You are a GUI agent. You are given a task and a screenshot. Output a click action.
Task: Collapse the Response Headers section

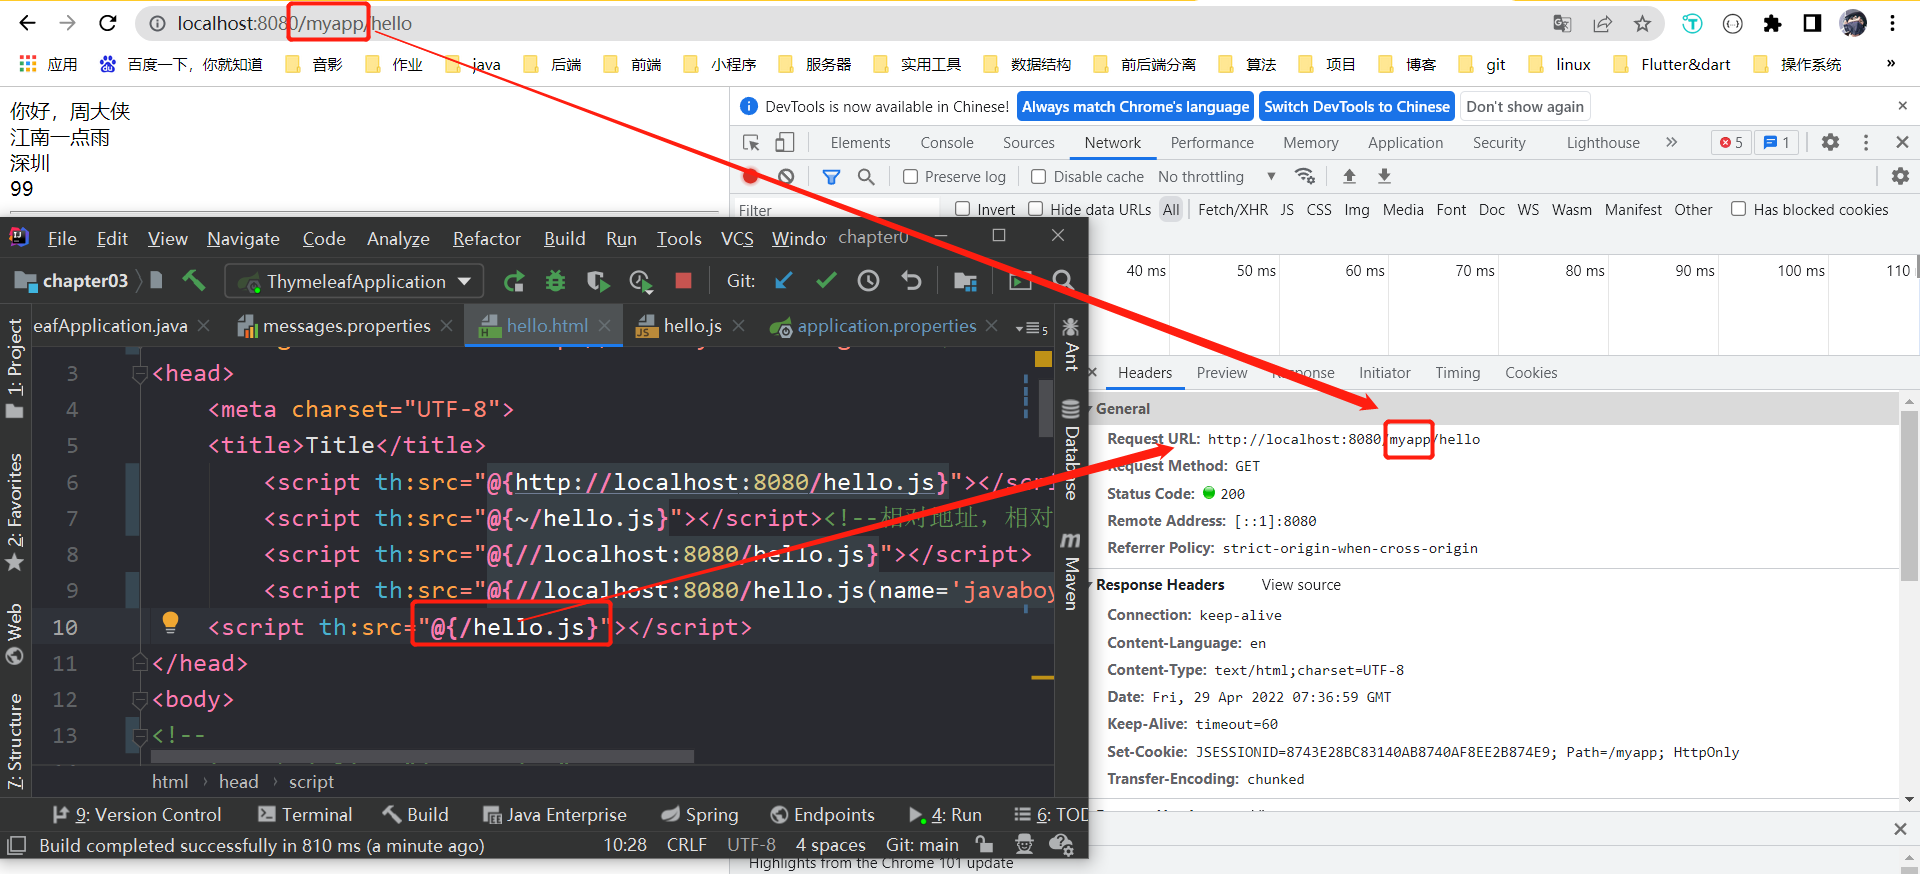pyautogui.click(x=1091, y=585)
